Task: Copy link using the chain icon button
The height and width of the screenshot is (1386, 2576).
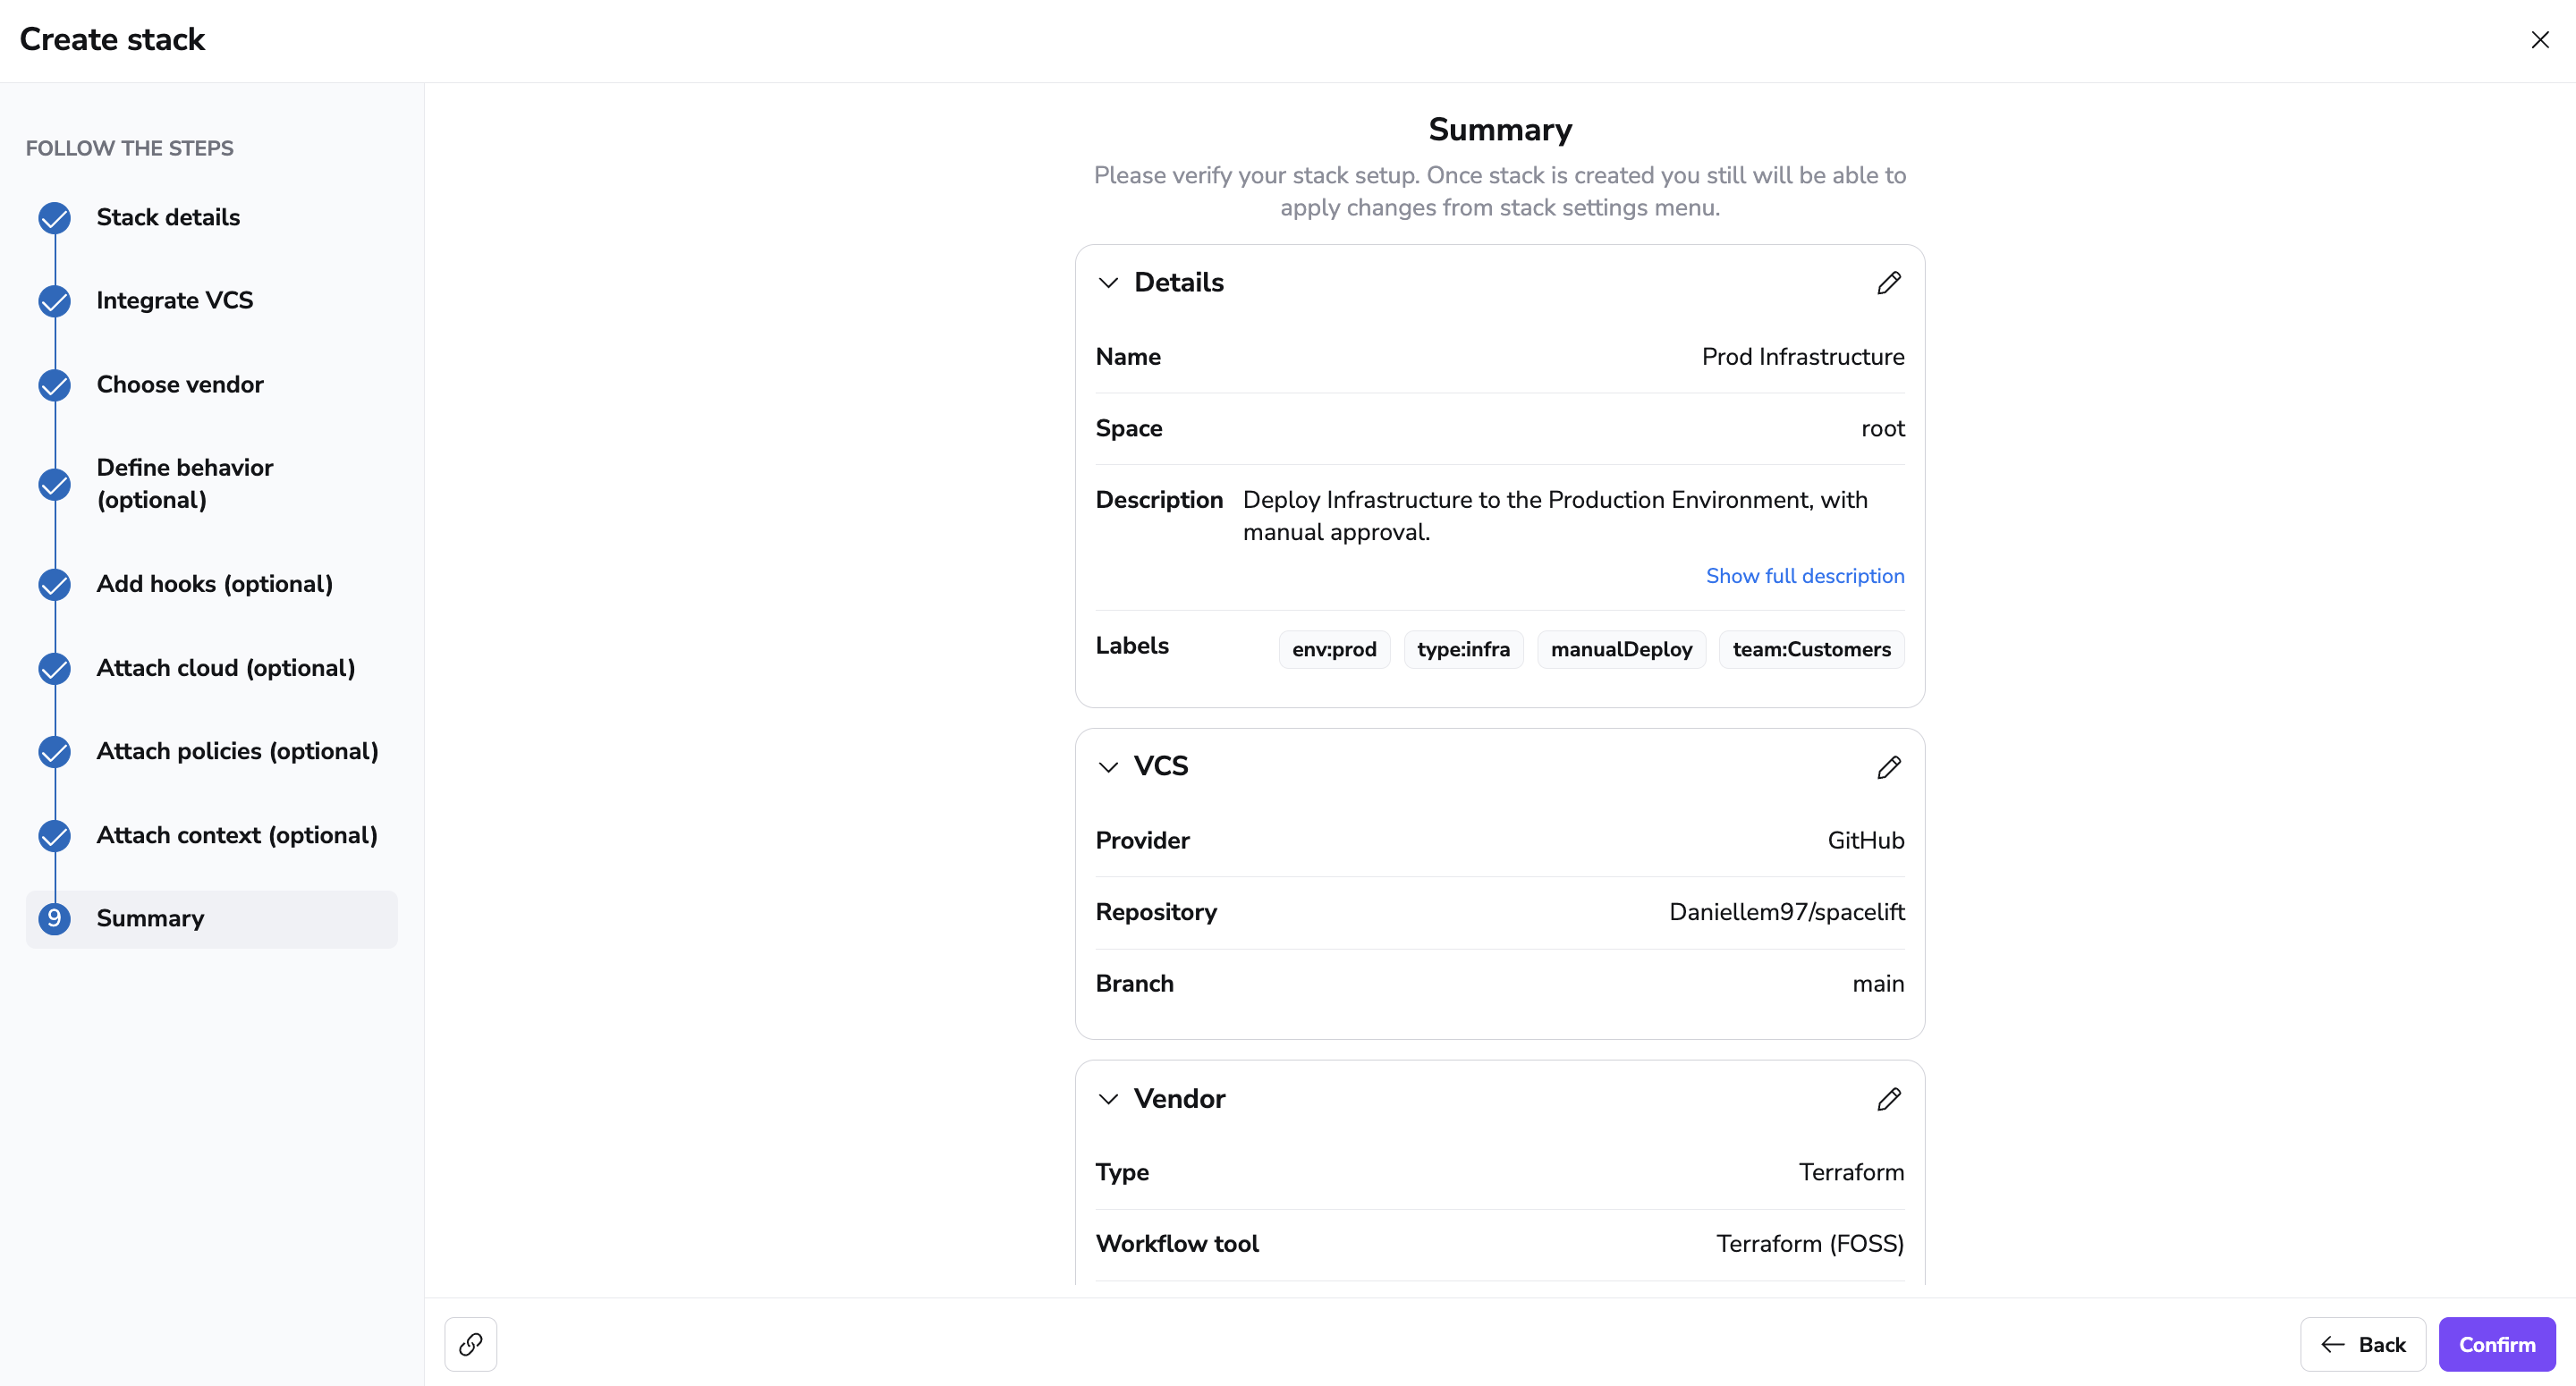Action: (x=471, y=1344)
